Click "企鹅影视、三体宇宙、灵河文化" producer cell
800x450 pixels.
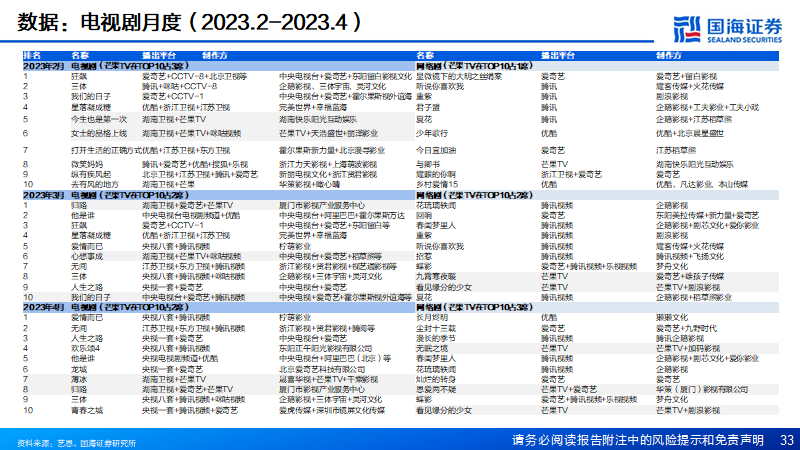333,86
